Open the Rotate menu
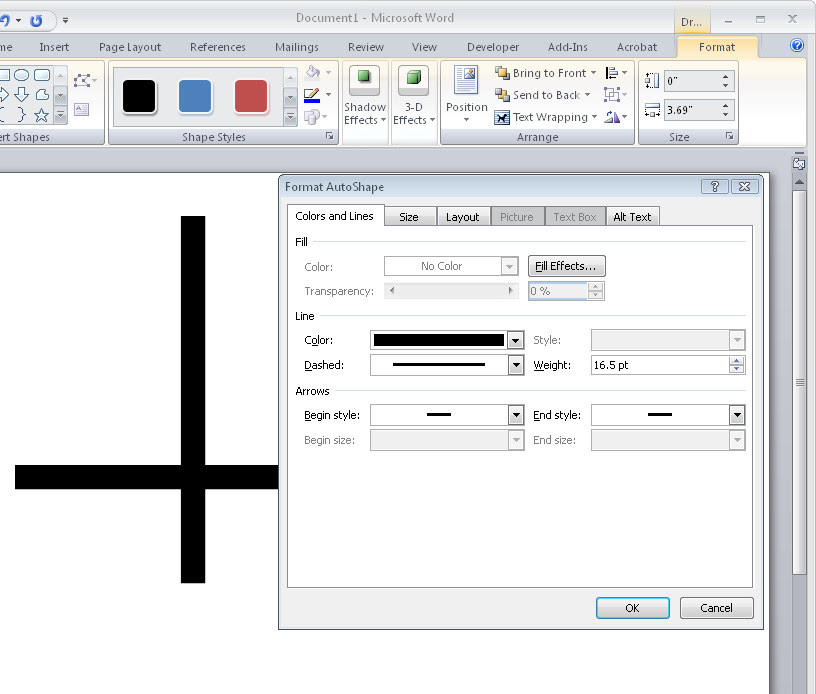 click(x=616, y=117)
